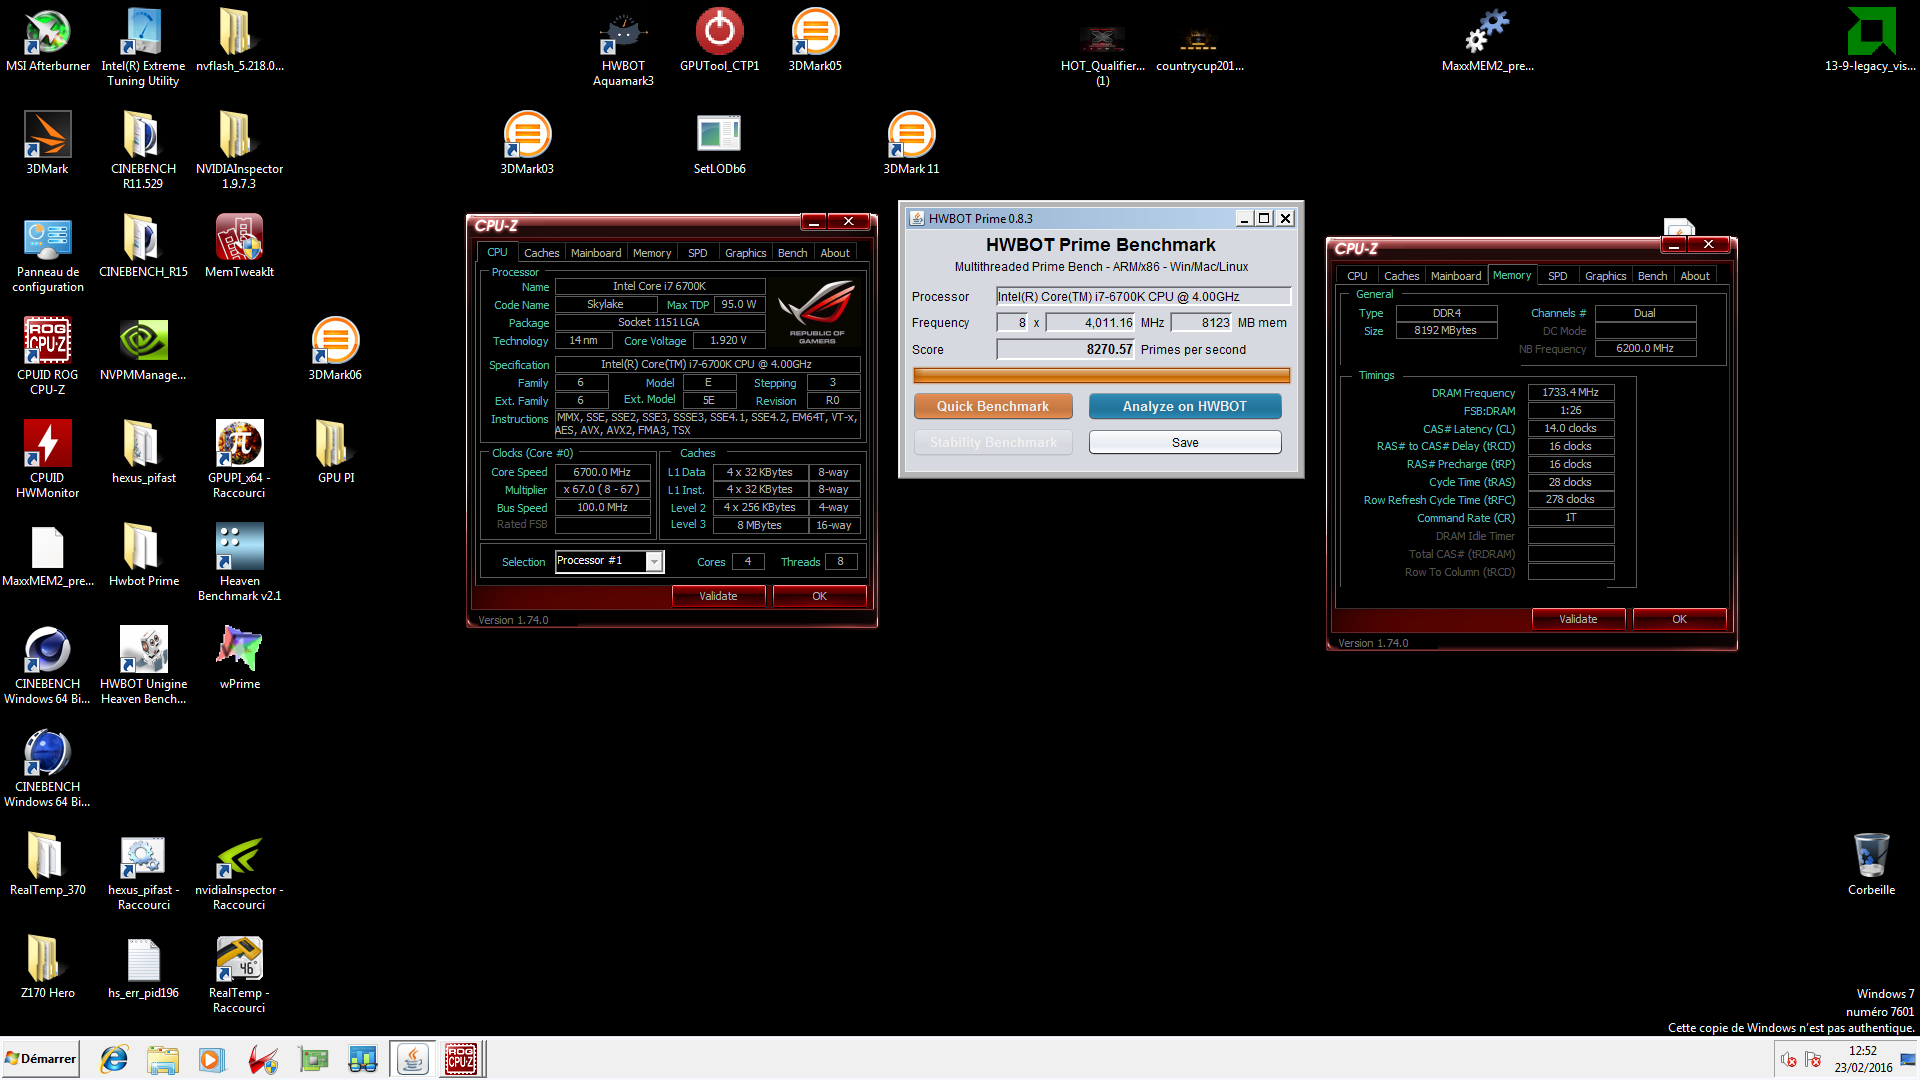The width and height of the screenshot is (1920, 1080).
Task: Open HWBOT Aquamark3 desktop shortcut
Action: 623,47
